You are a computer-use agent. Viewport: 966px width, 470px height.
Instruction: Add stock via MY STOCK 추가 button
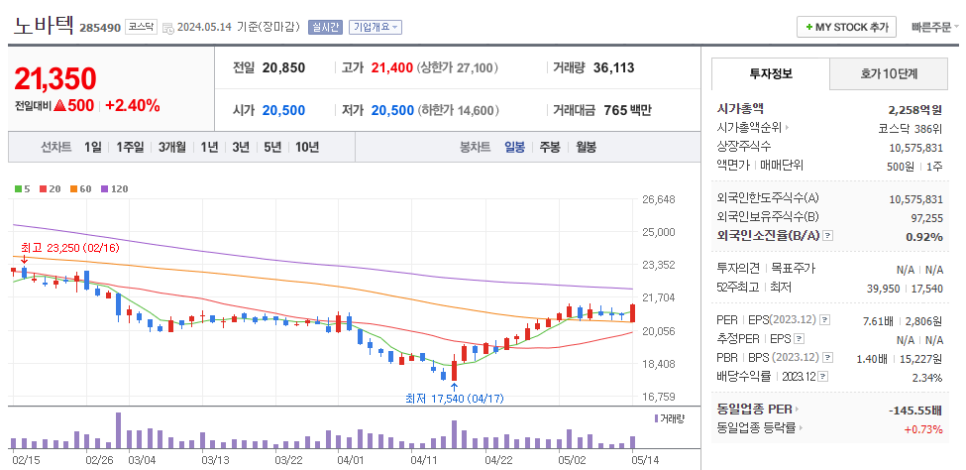pyautogui.click(x=846, y=27)
